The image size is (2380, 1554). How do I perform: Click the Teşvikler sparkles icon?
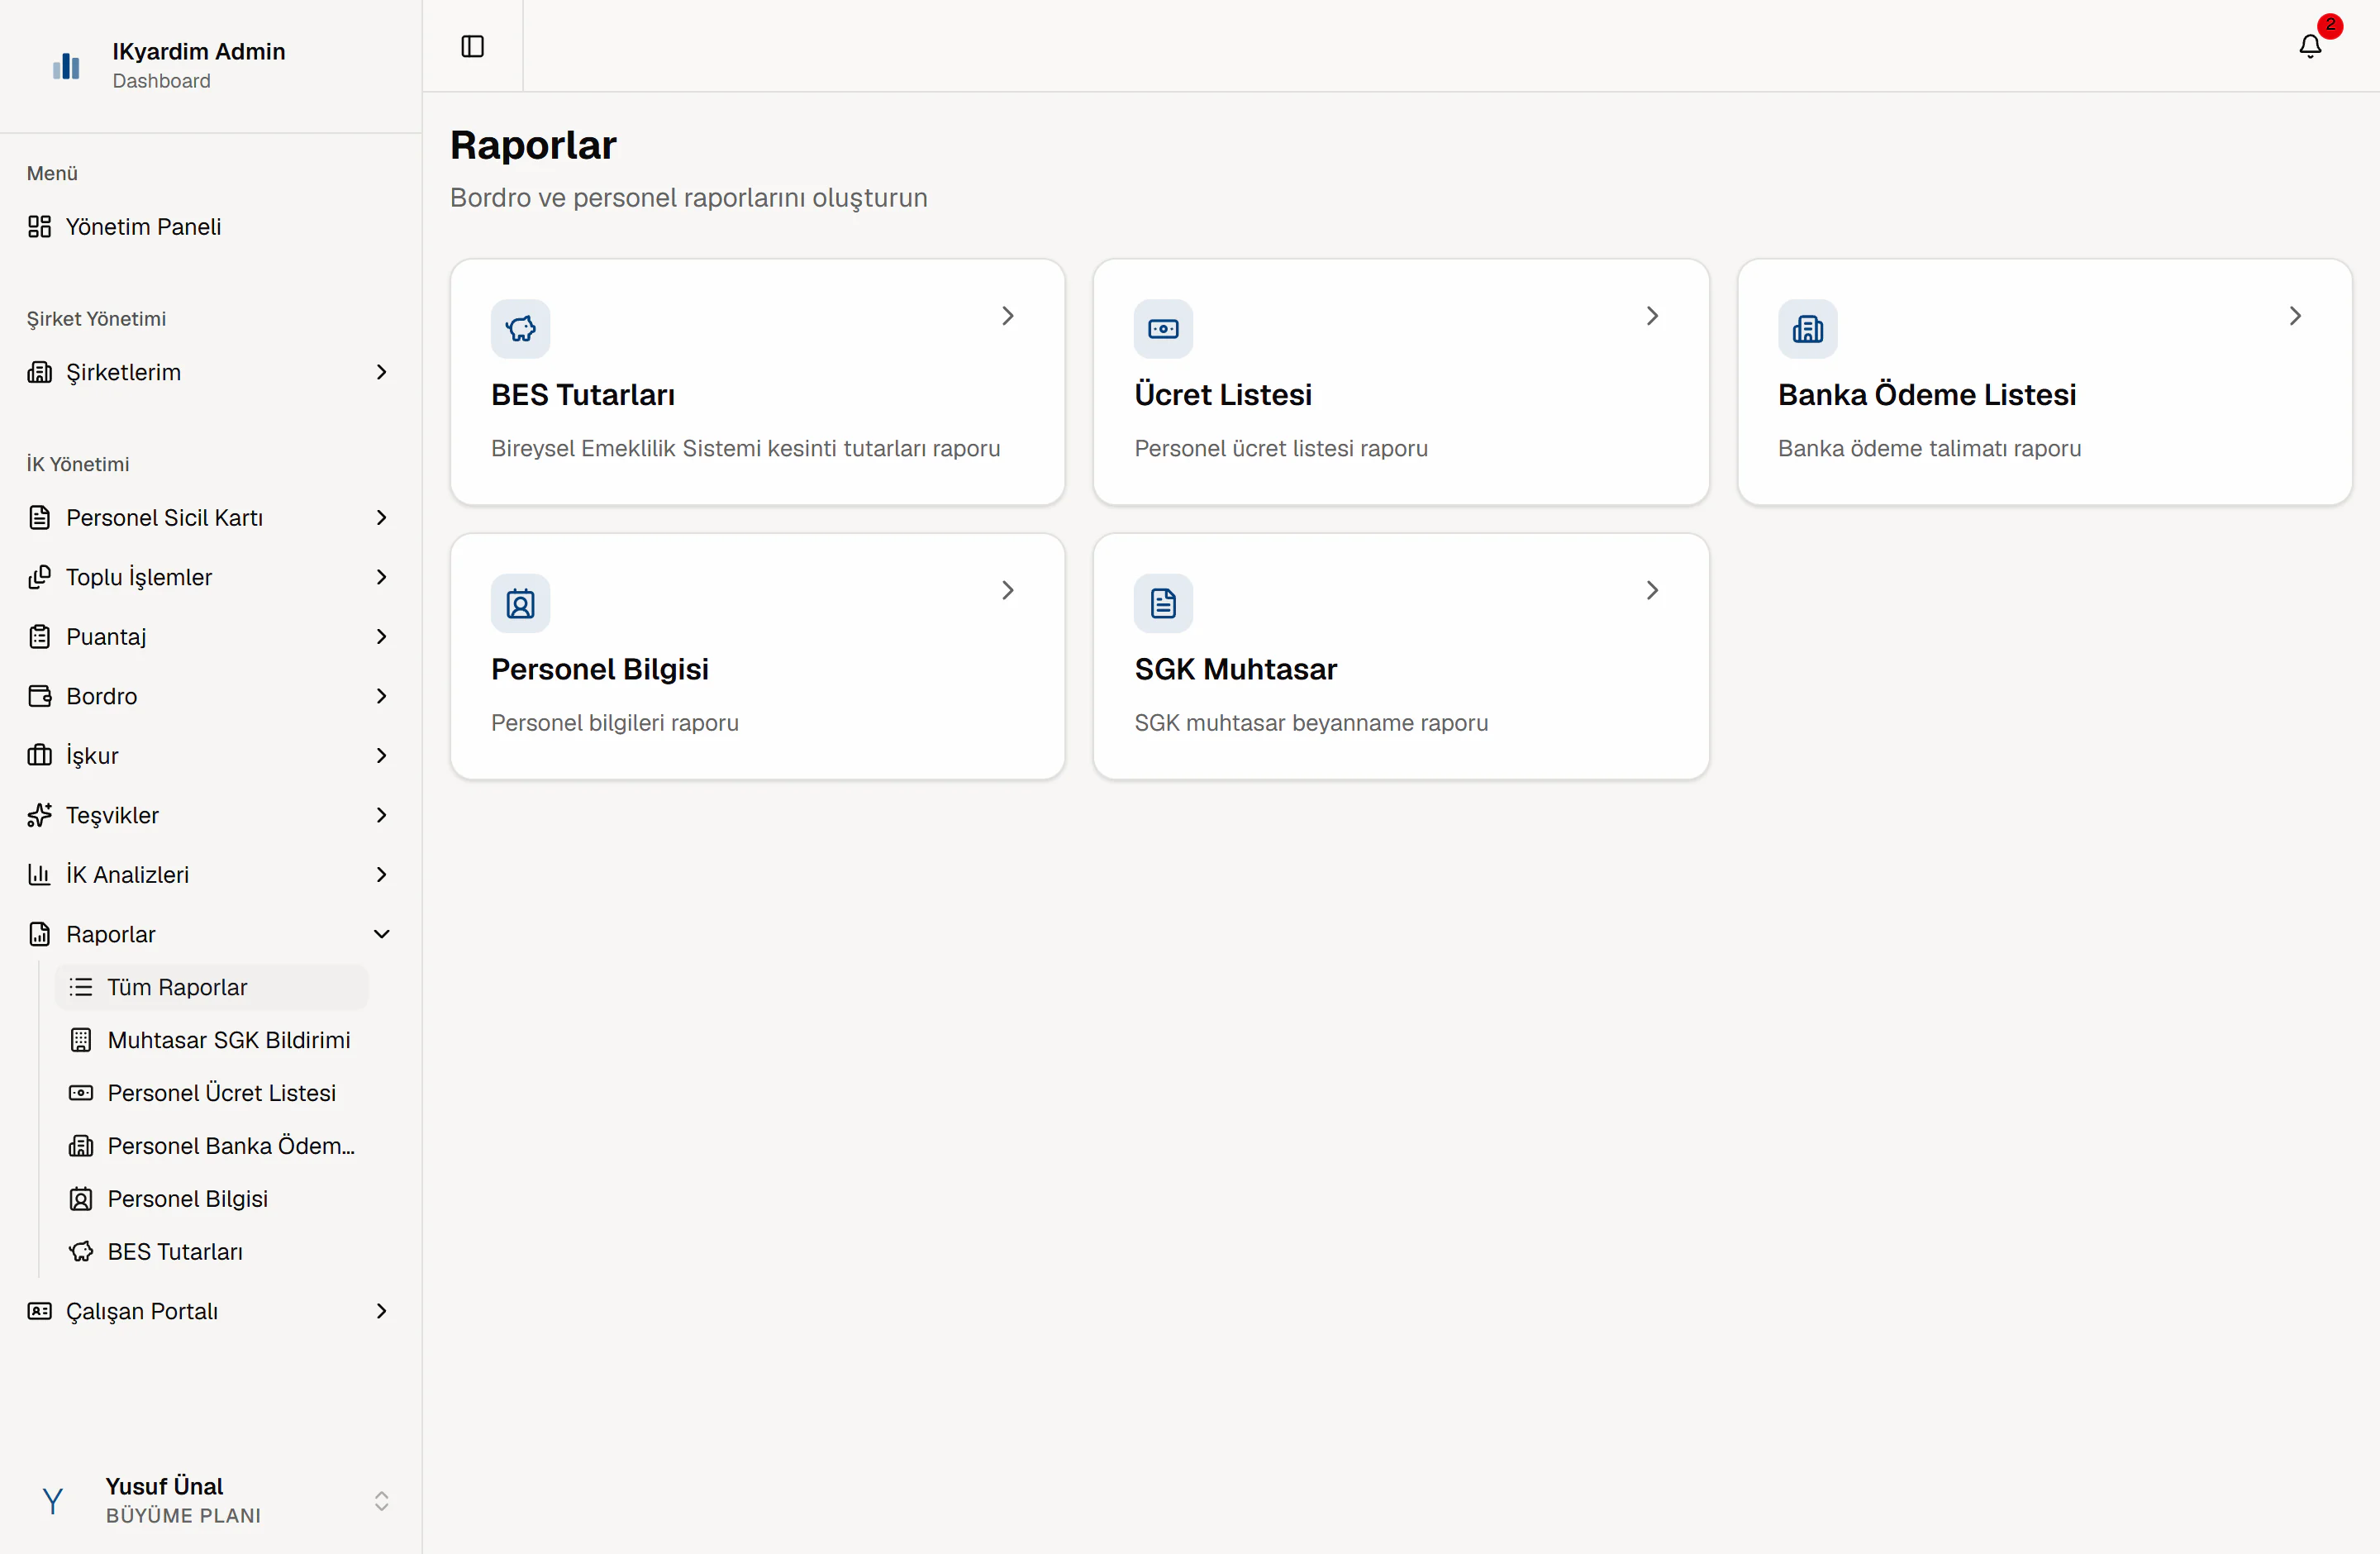[39, 815]
